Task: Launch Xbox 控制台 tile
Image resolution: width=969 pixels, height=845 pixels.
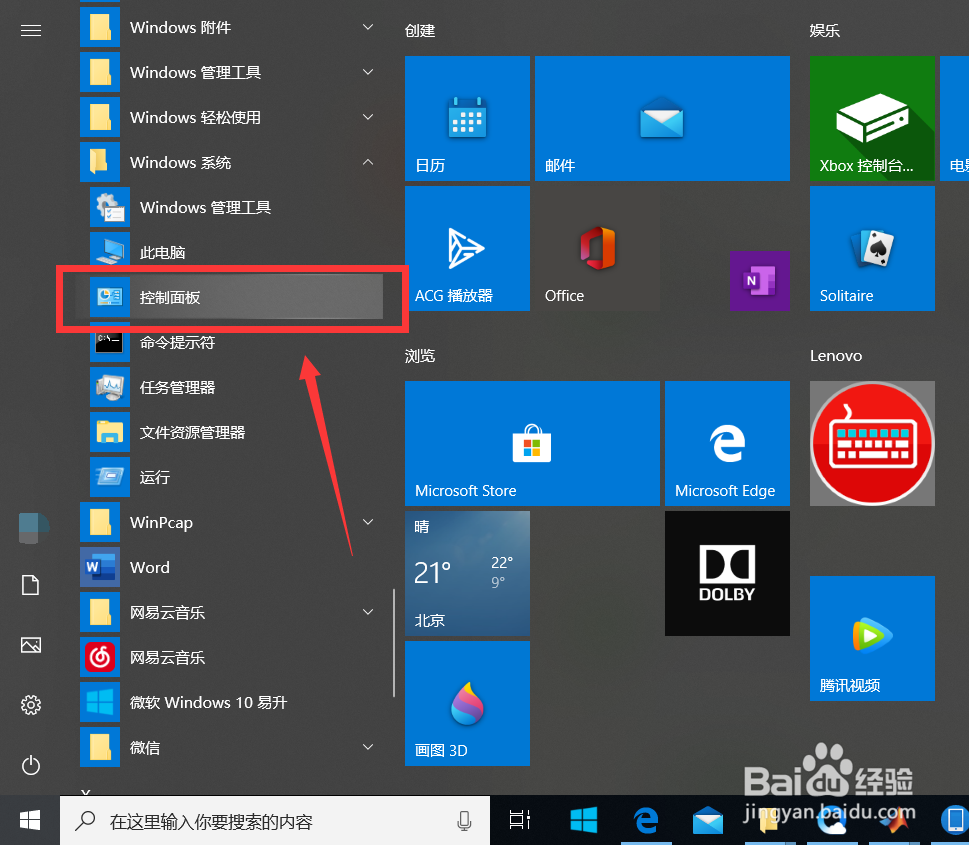Action: point(872,119)
